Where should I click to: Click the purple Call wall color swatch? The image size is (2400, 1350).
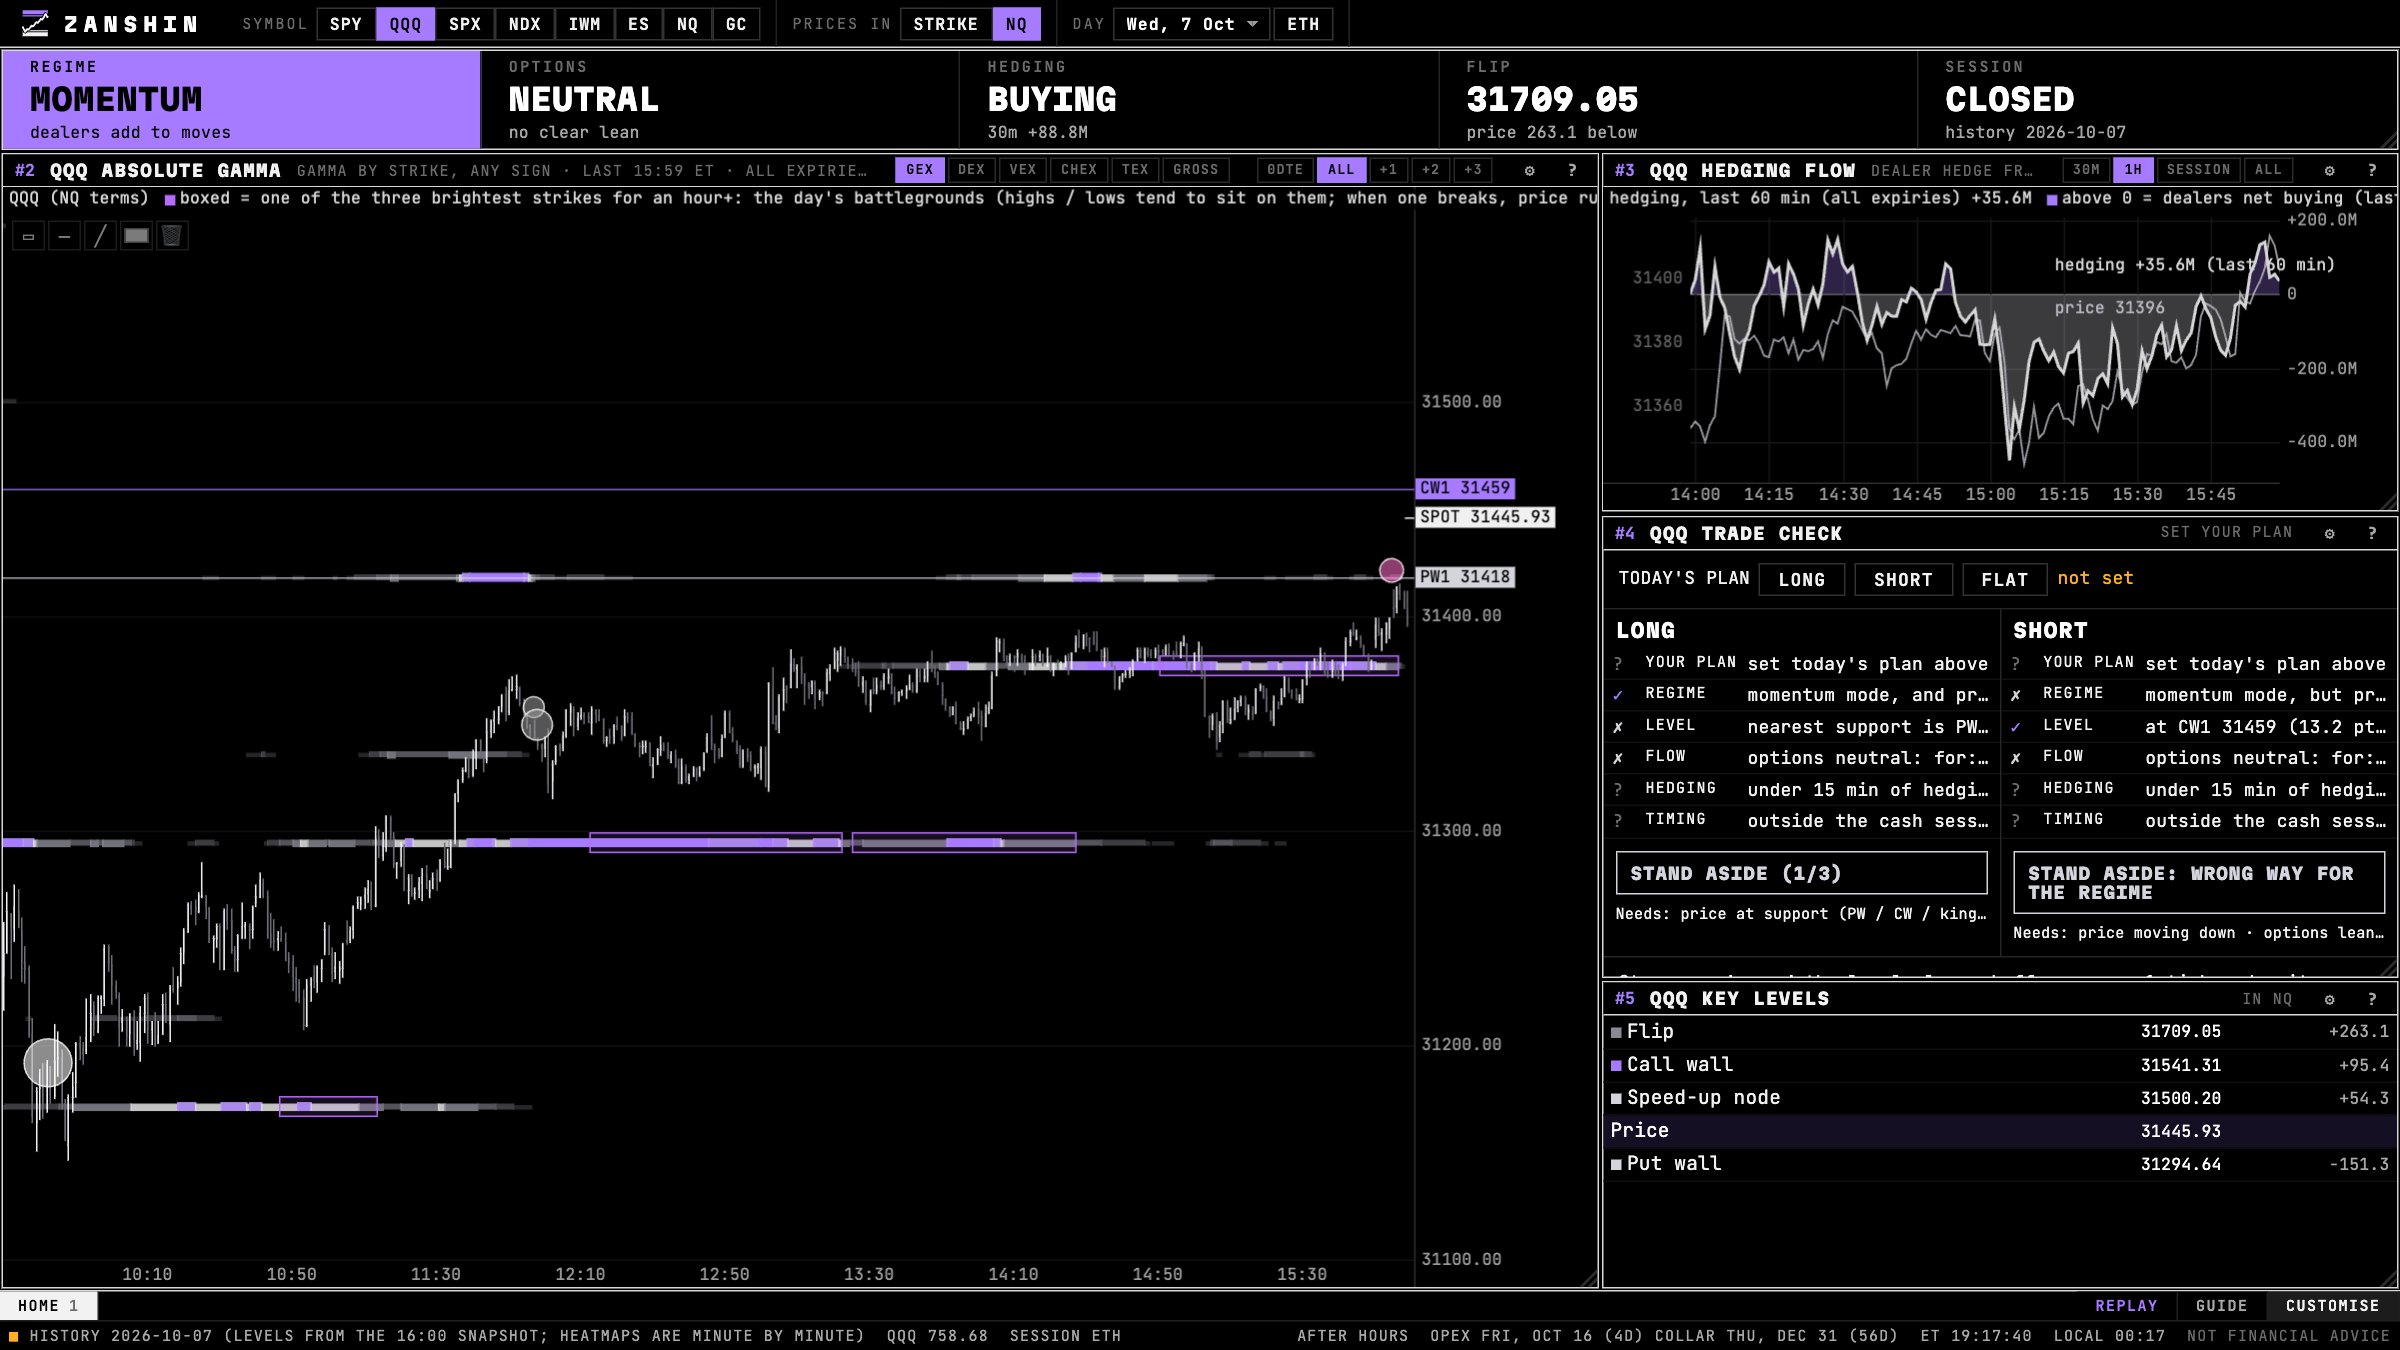(x=1616, y=1065)
